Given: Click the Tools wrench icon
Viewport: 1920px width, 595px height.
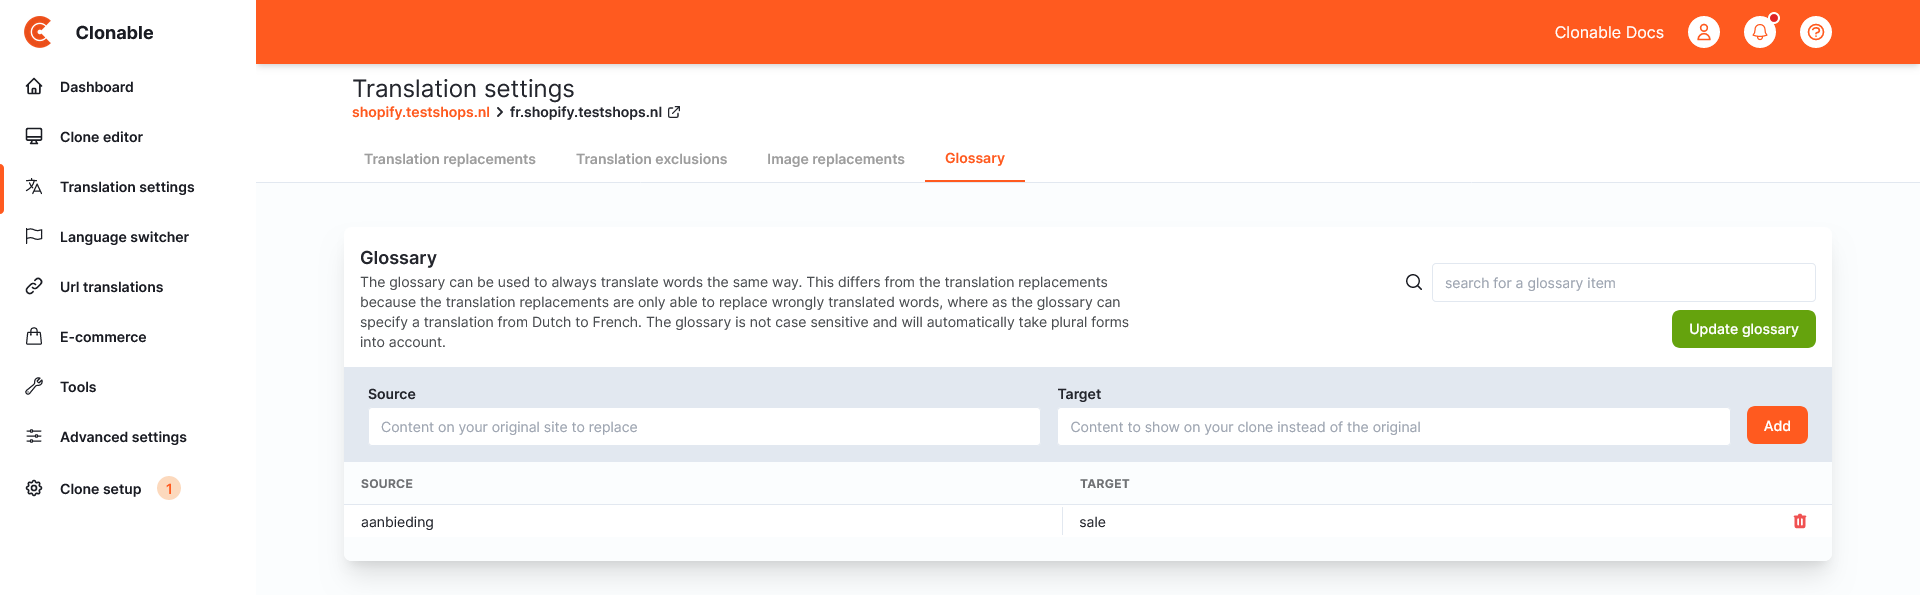Looking at the screenshot, I should point(34,387).
